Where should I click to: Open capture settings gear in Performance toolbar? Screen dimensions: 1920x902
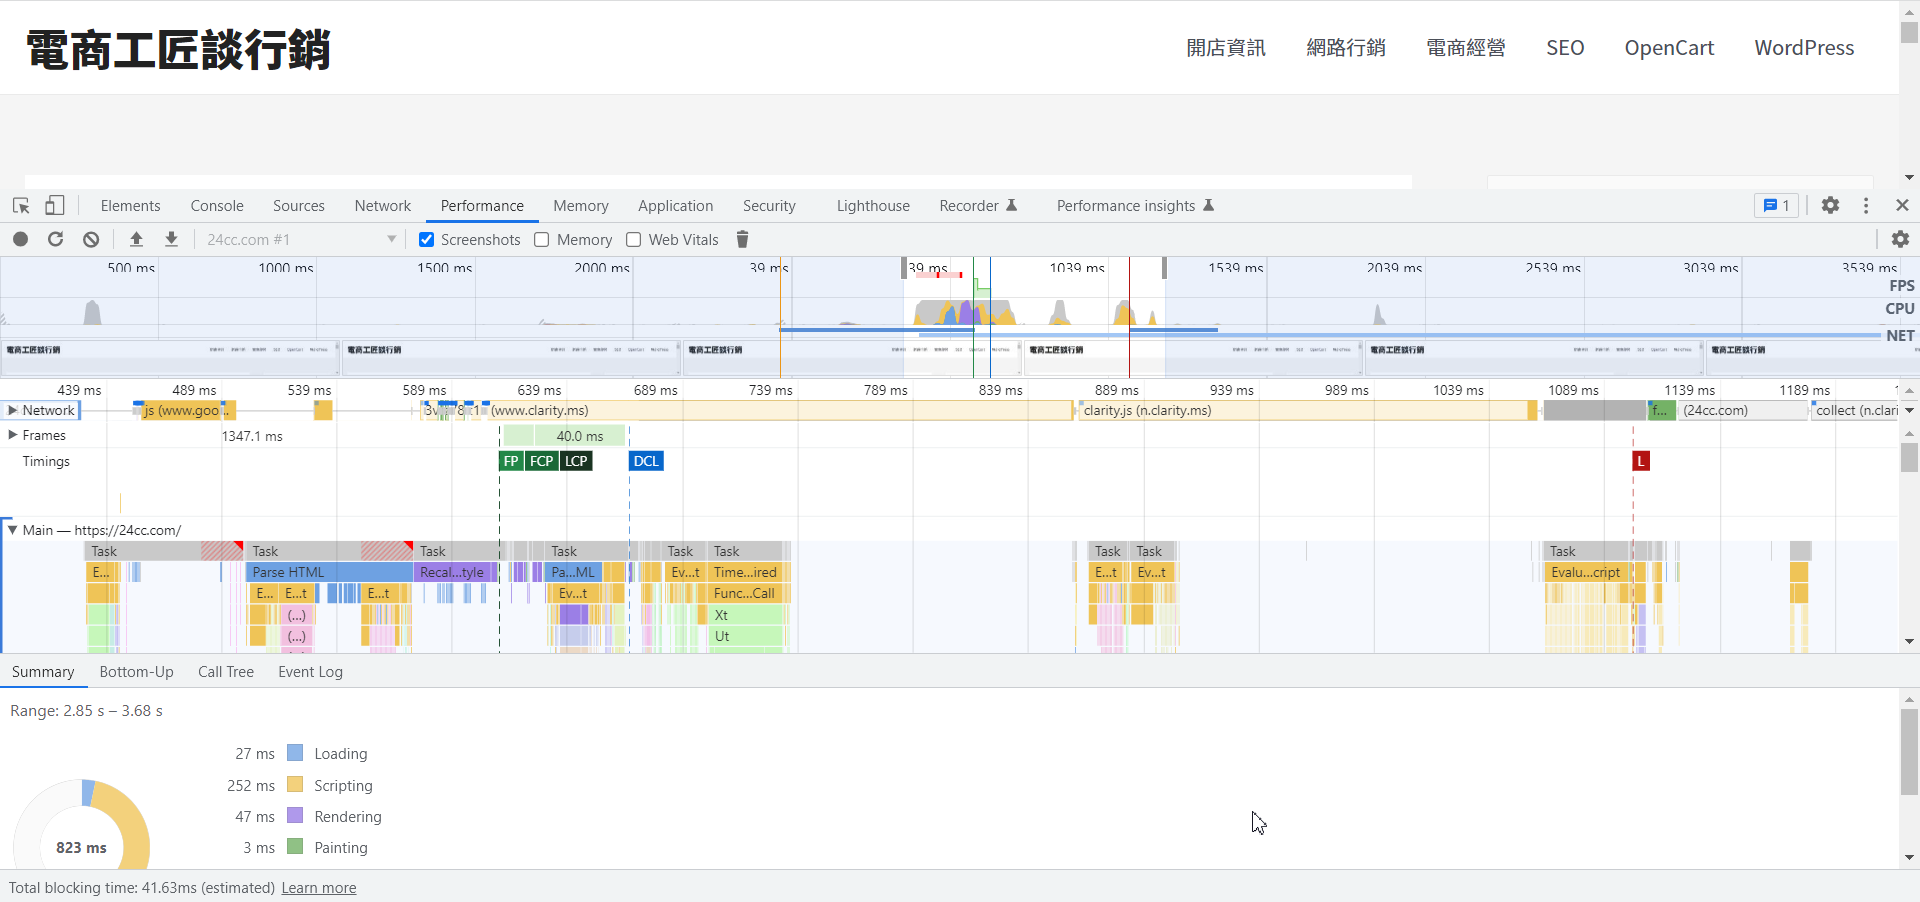(1900, 240)
